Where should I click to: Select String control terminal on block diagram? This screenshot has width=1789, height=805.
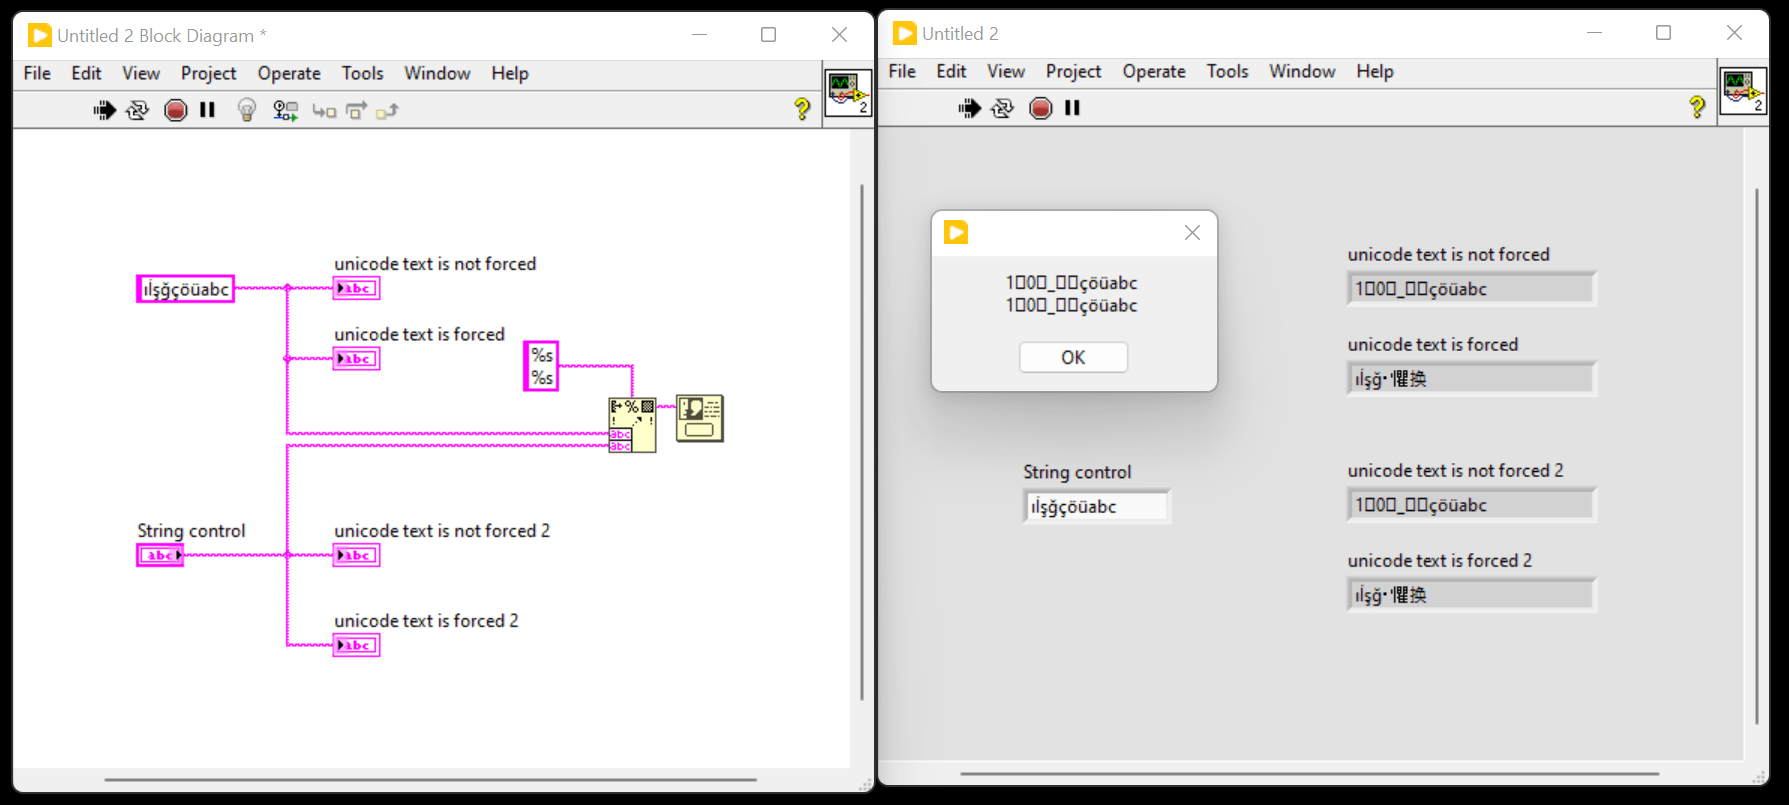160,555
